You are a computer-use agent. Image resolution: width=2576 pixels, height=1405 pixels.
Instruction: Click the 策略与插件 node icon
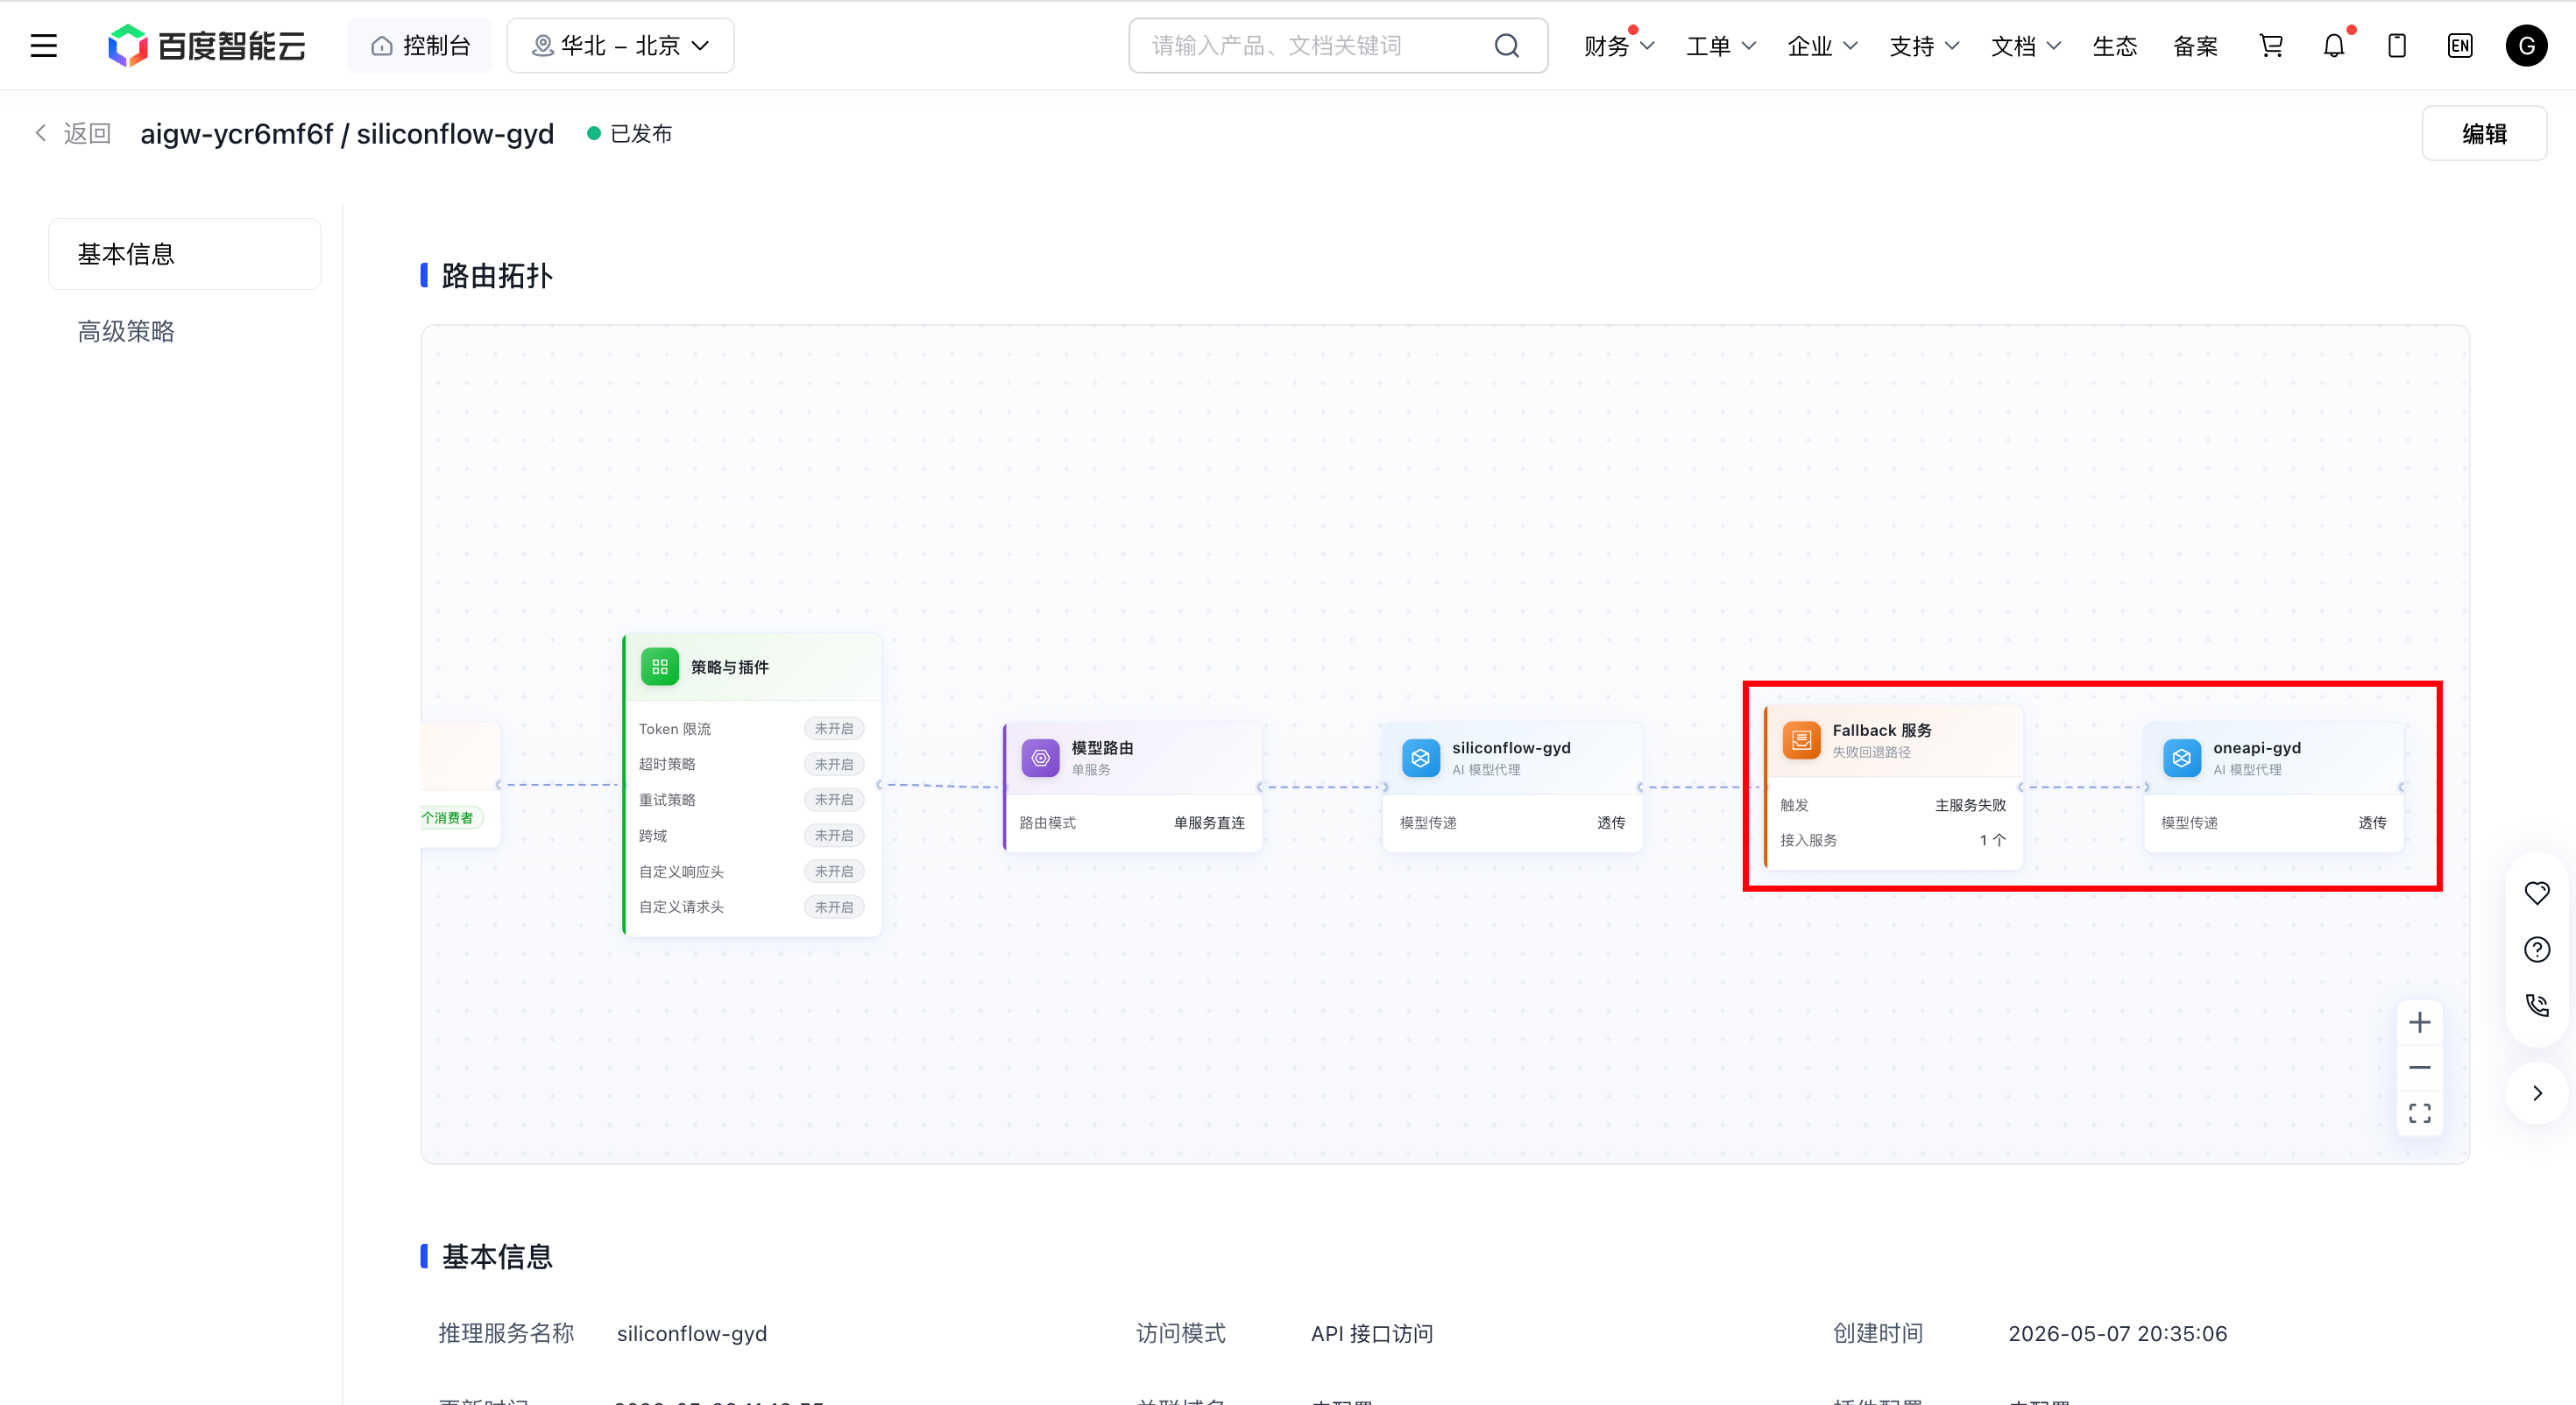660,667
